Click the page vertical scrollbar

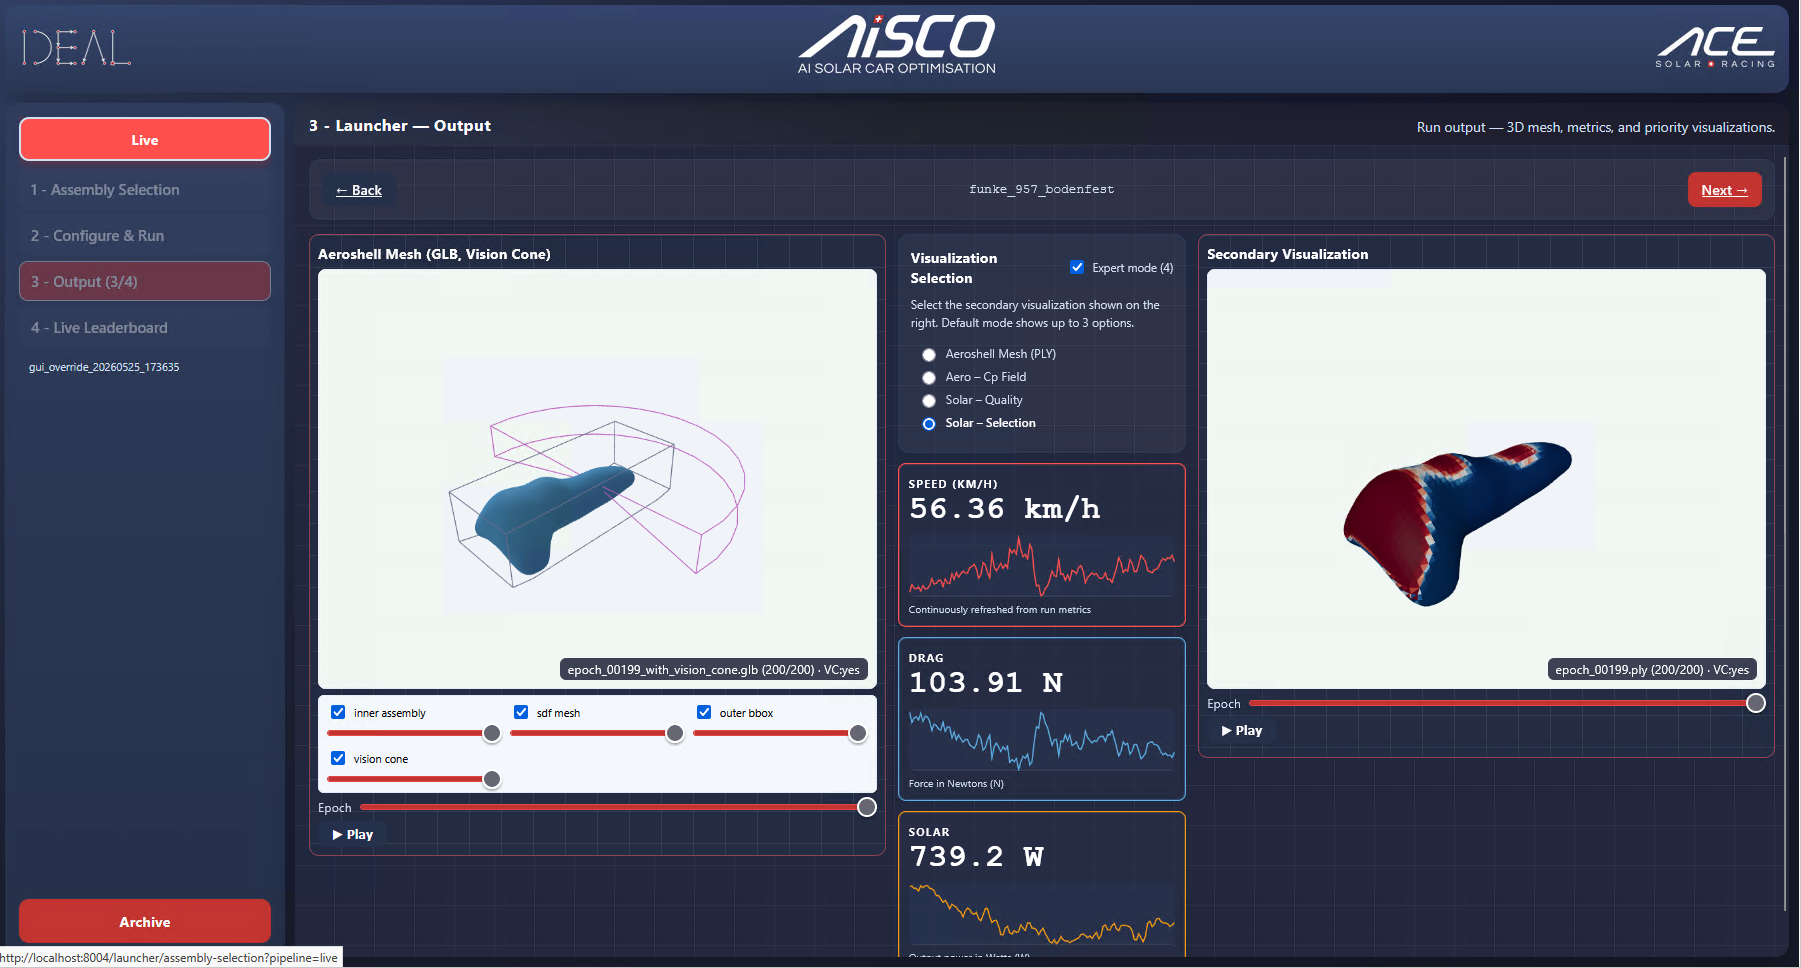coord(1785,533)
